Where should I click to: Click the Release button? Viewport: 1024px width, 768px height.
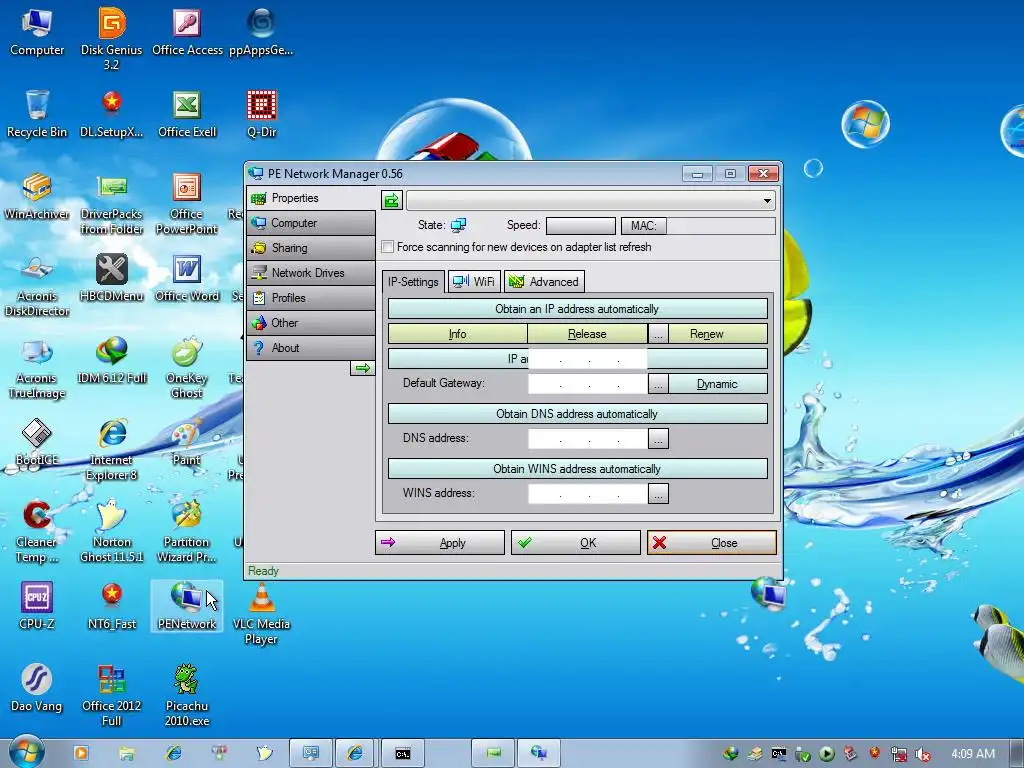pyautogui.click(x=587, y=334)
